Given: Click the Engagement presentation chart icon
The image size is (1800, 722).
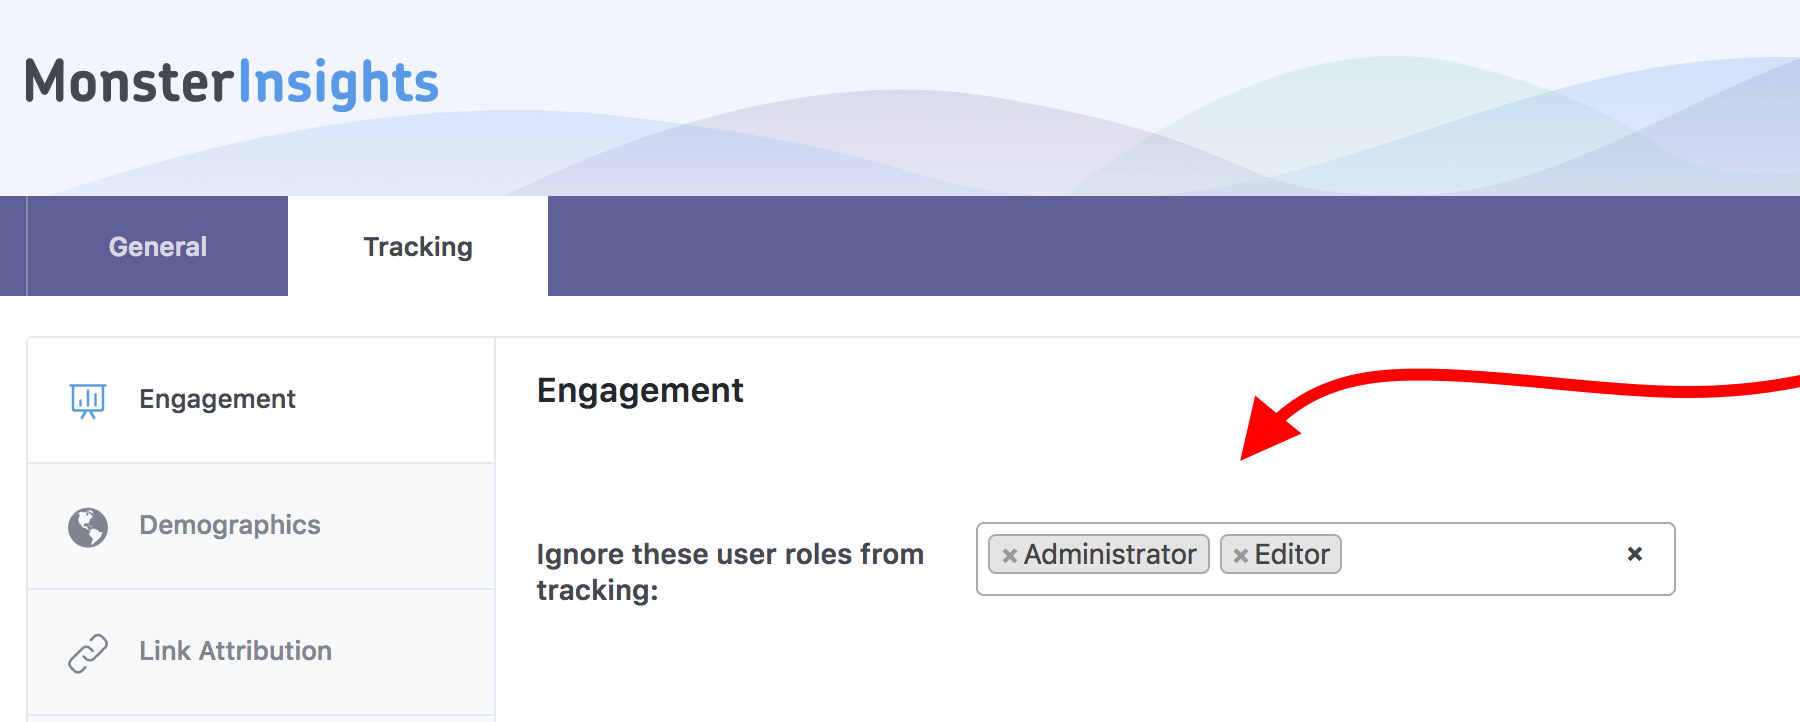Looking at the screenshot, I should point(88,400).
